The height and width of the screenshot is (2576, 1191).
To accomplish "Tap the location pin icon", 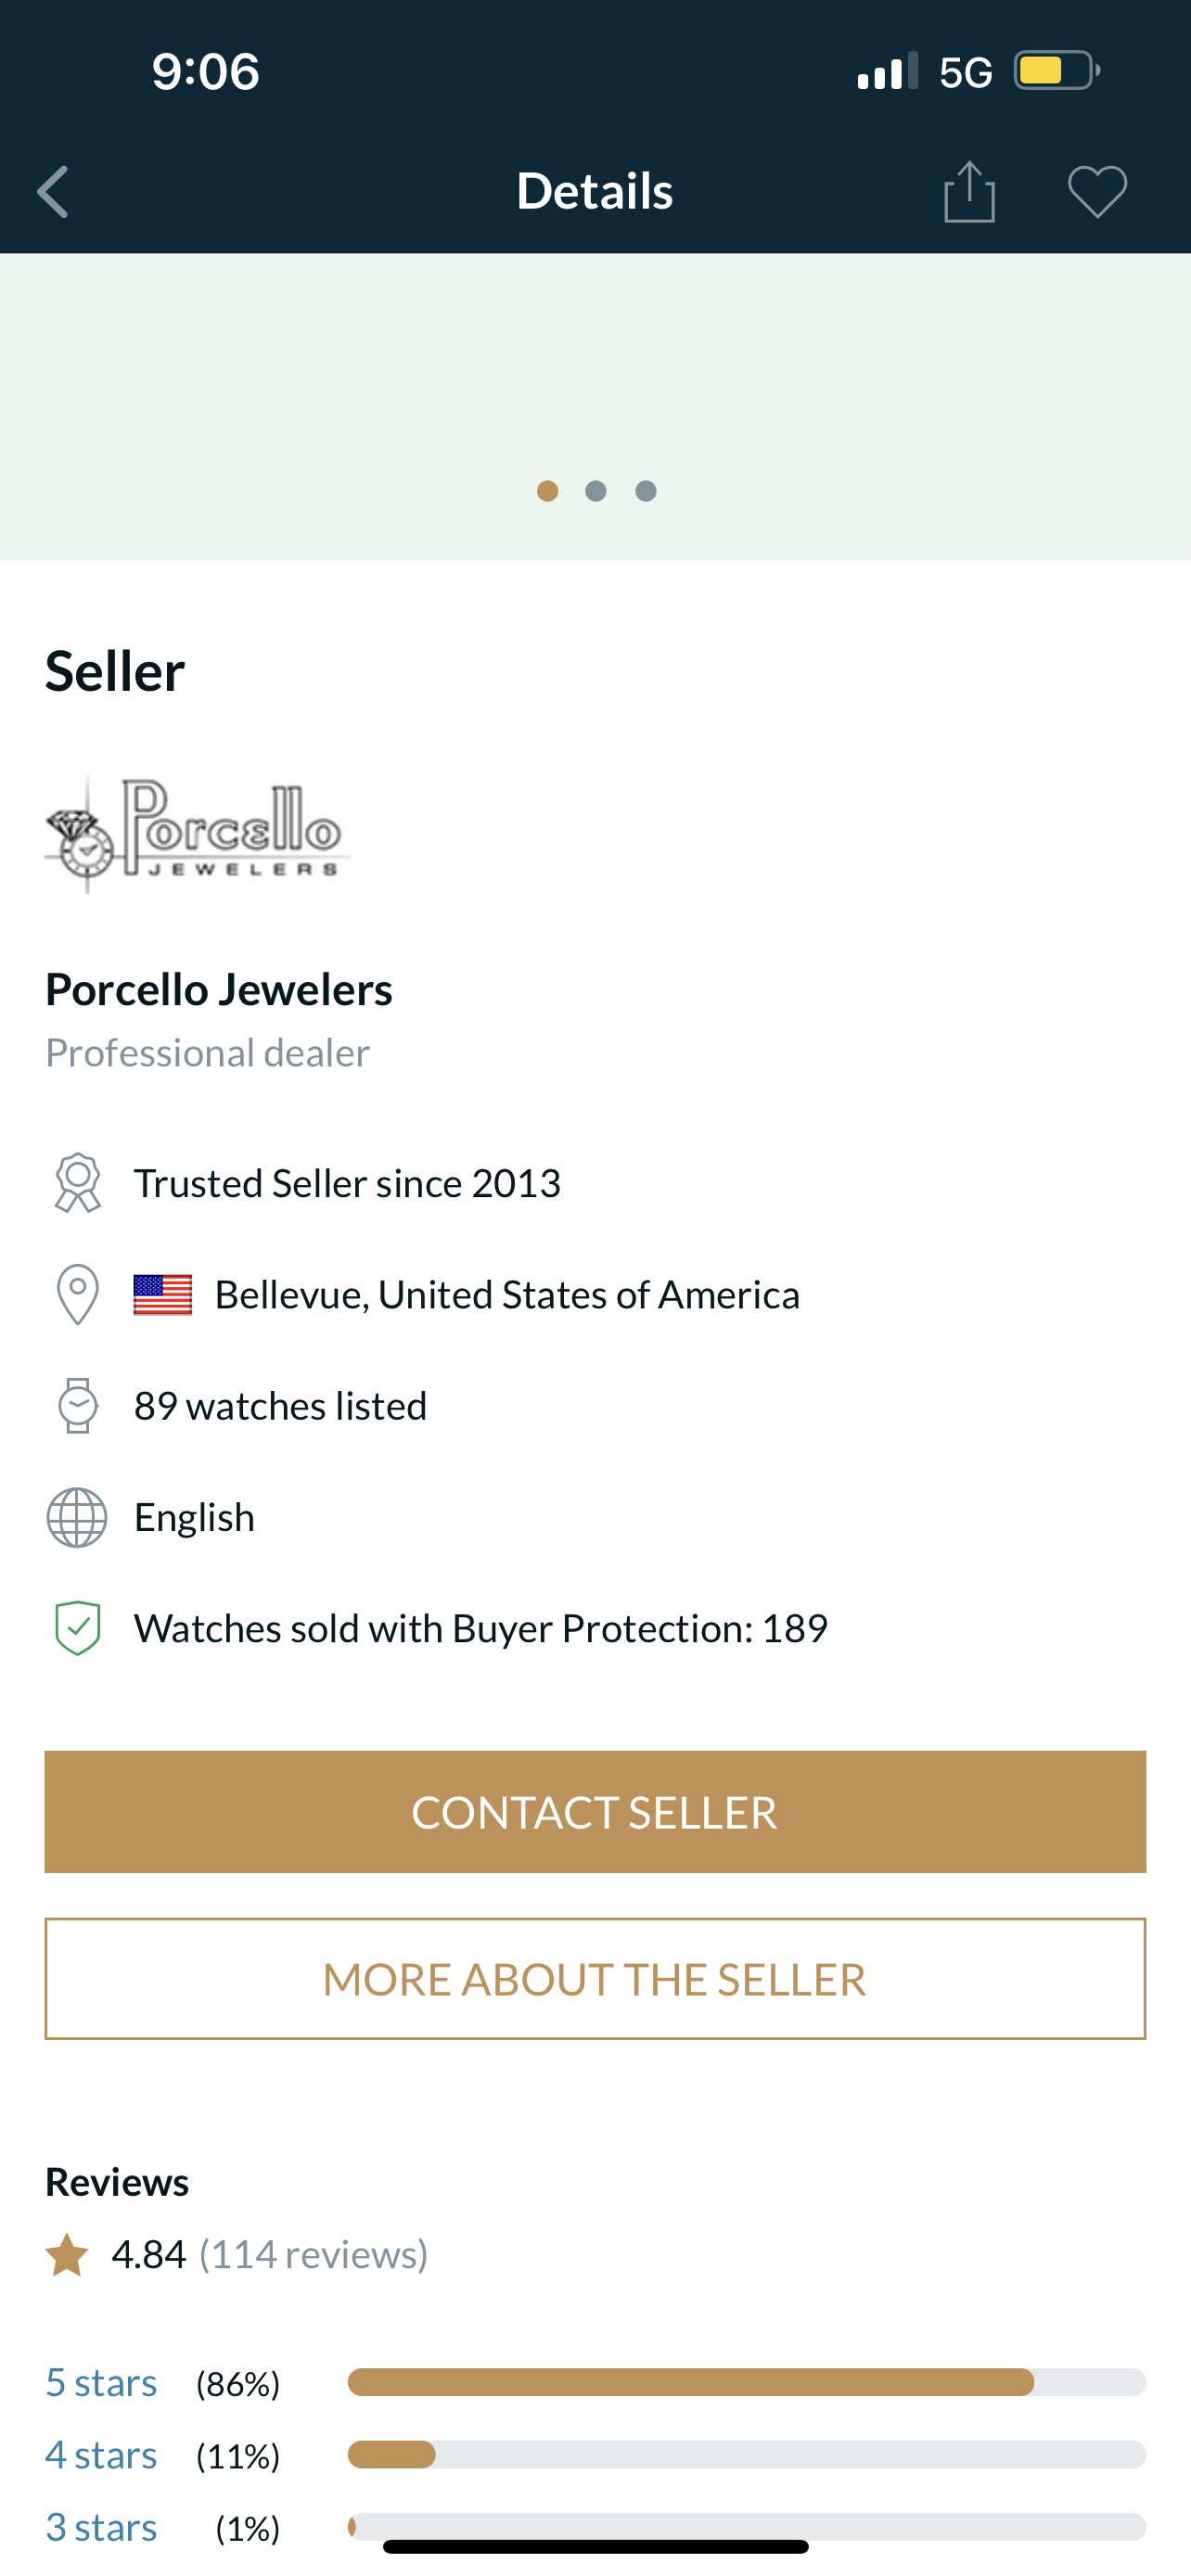I will click(x=77, y=1294).
